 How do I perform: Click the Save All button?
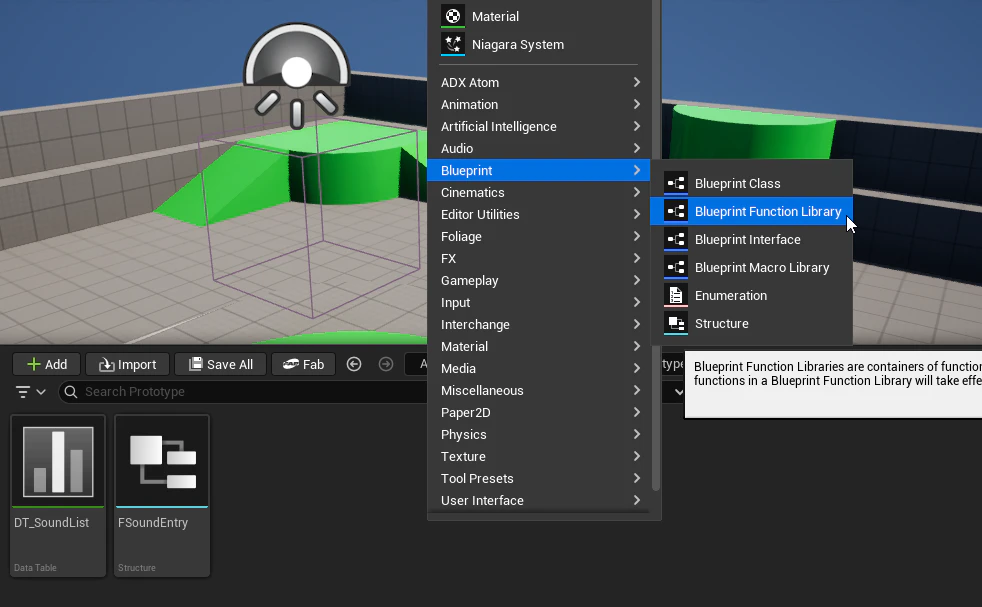(x=220, y=365)
